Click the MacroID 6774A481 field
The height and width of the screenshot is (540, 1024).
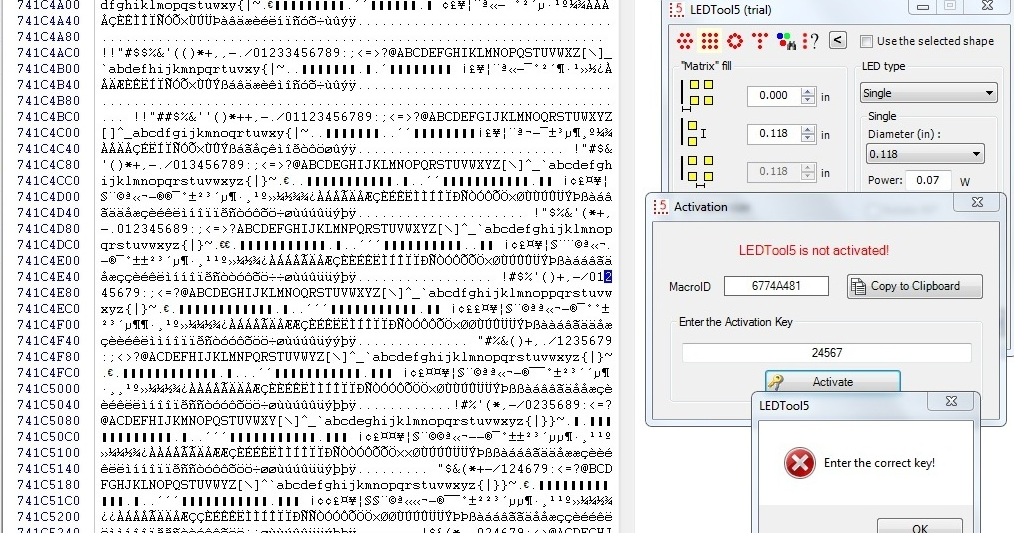pyautogui.click(x=776, y=286)
